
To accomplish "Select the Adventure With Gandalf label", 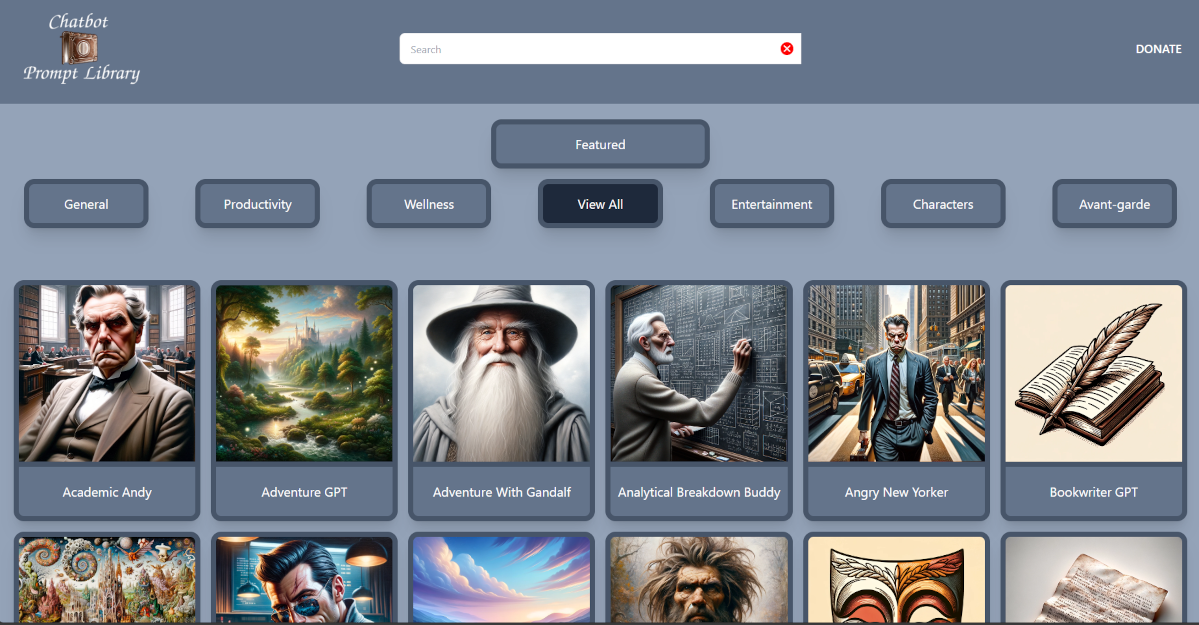I will (502, 493).
